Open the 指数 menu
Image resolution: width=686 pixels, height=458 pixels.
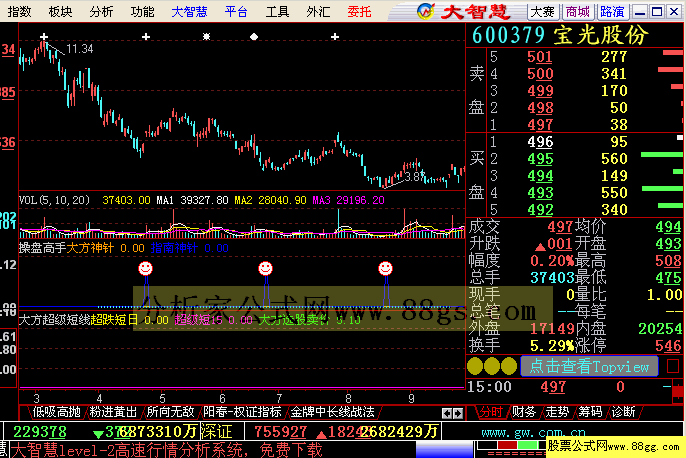19,11
